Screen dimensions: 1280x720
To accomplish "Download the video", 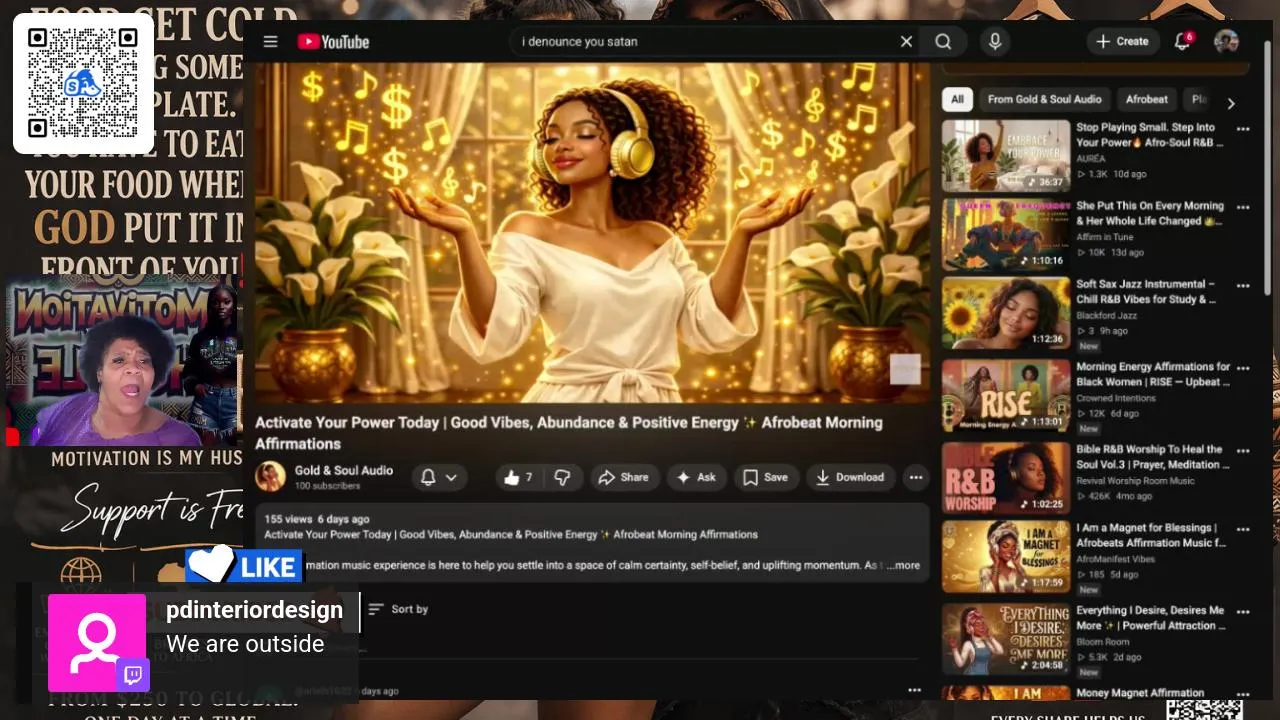I will click(850, 478).
